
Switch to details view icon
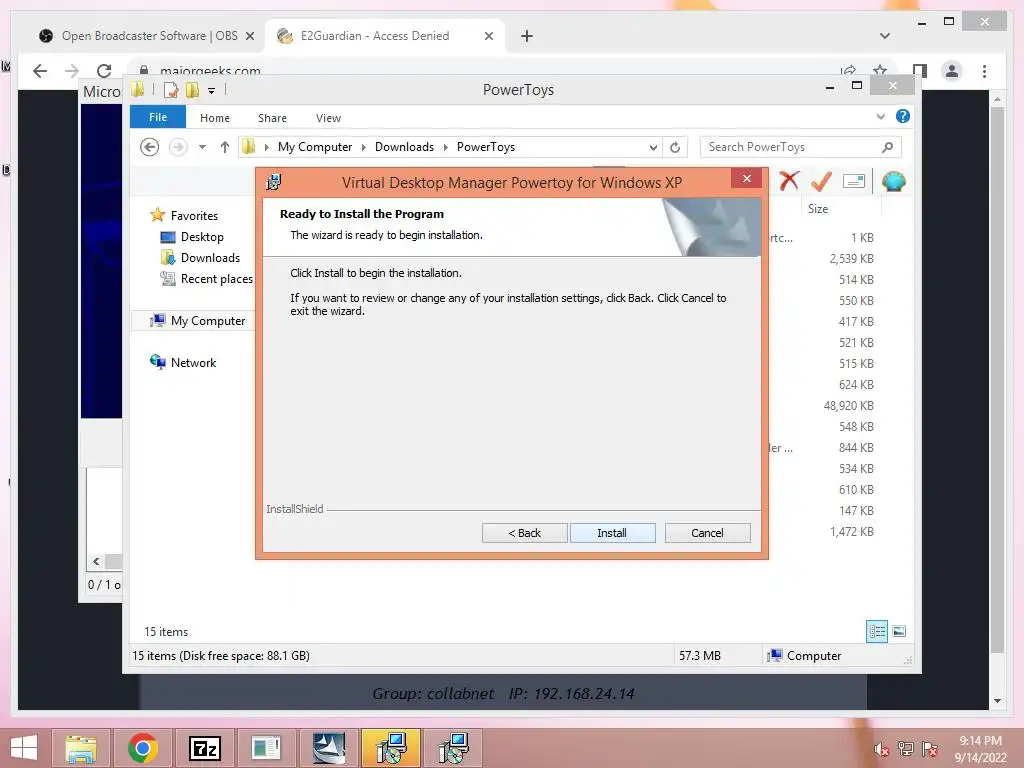[877, 631]
